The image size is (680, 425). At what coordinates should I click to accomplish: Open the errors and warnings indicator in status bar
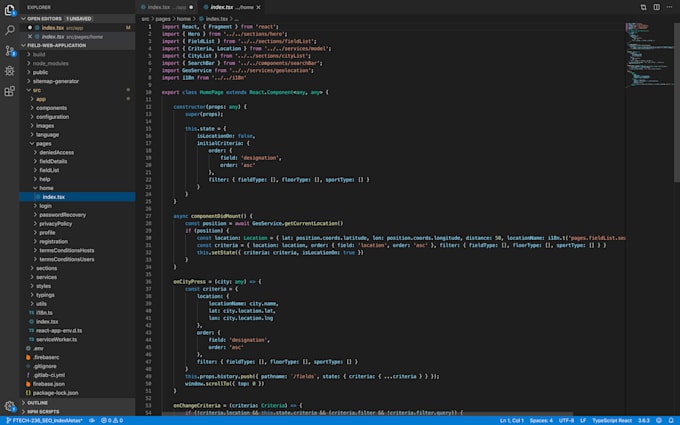coord(112,421)
